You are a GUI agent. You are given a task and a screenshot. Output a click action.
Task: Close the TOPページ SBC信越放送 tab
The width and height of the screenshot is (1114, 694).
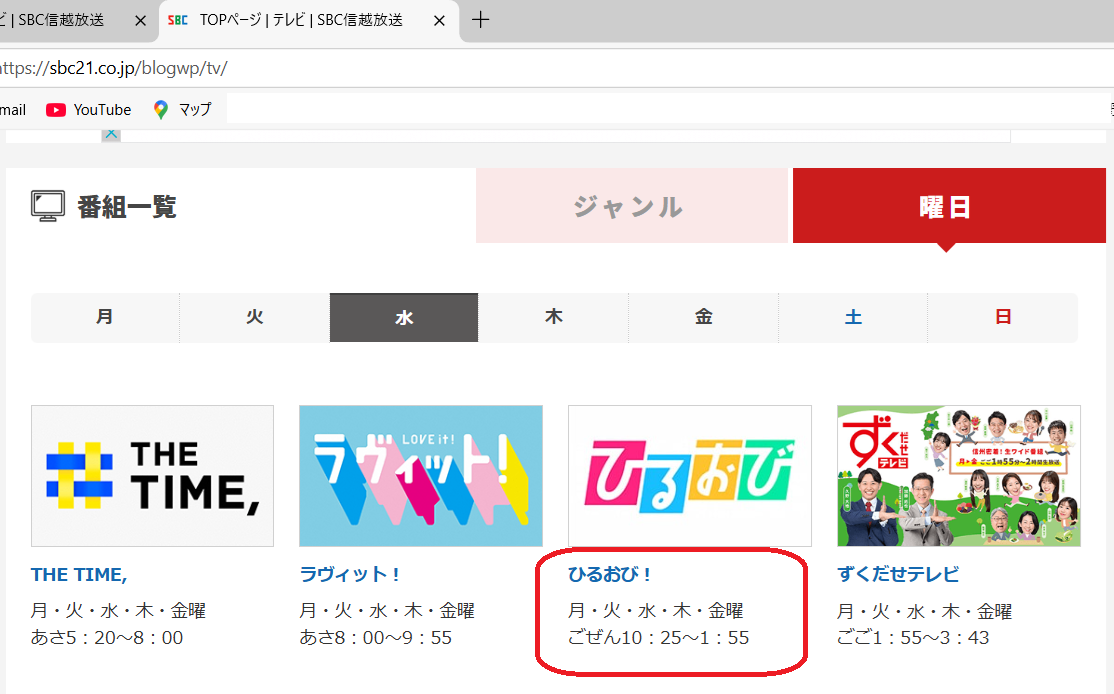point(439,21)
